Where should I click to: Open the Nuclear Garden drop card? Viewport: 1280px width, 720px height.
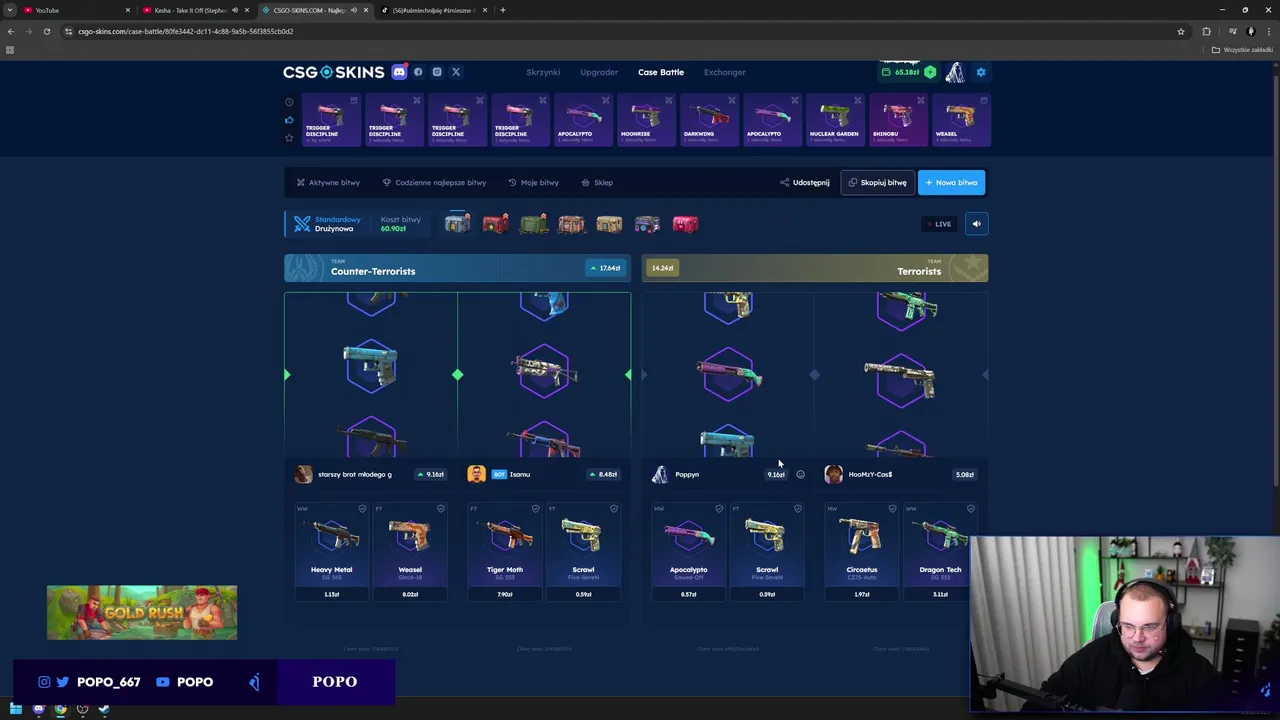[835, 120]
